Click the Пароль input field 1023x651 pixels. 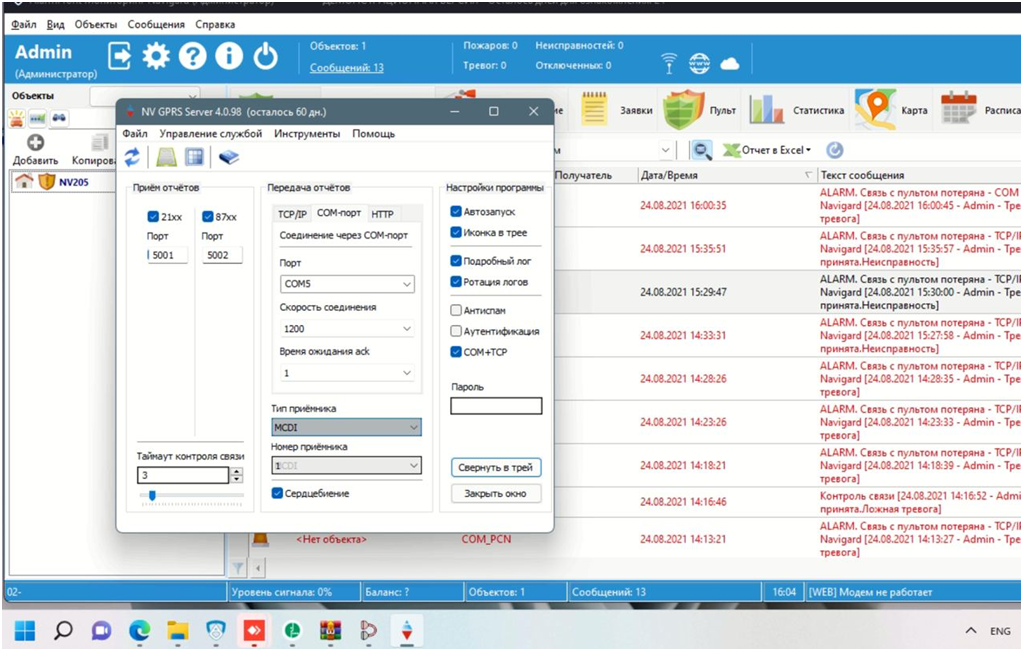pos(496,406)
